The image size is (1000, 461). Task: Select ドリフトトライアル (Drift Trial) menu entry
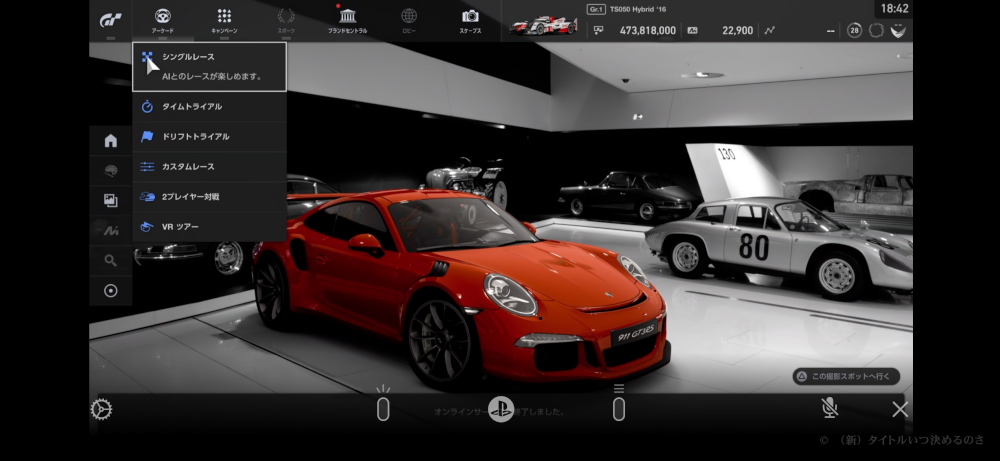pyautogui.click(x=209, y=136)
